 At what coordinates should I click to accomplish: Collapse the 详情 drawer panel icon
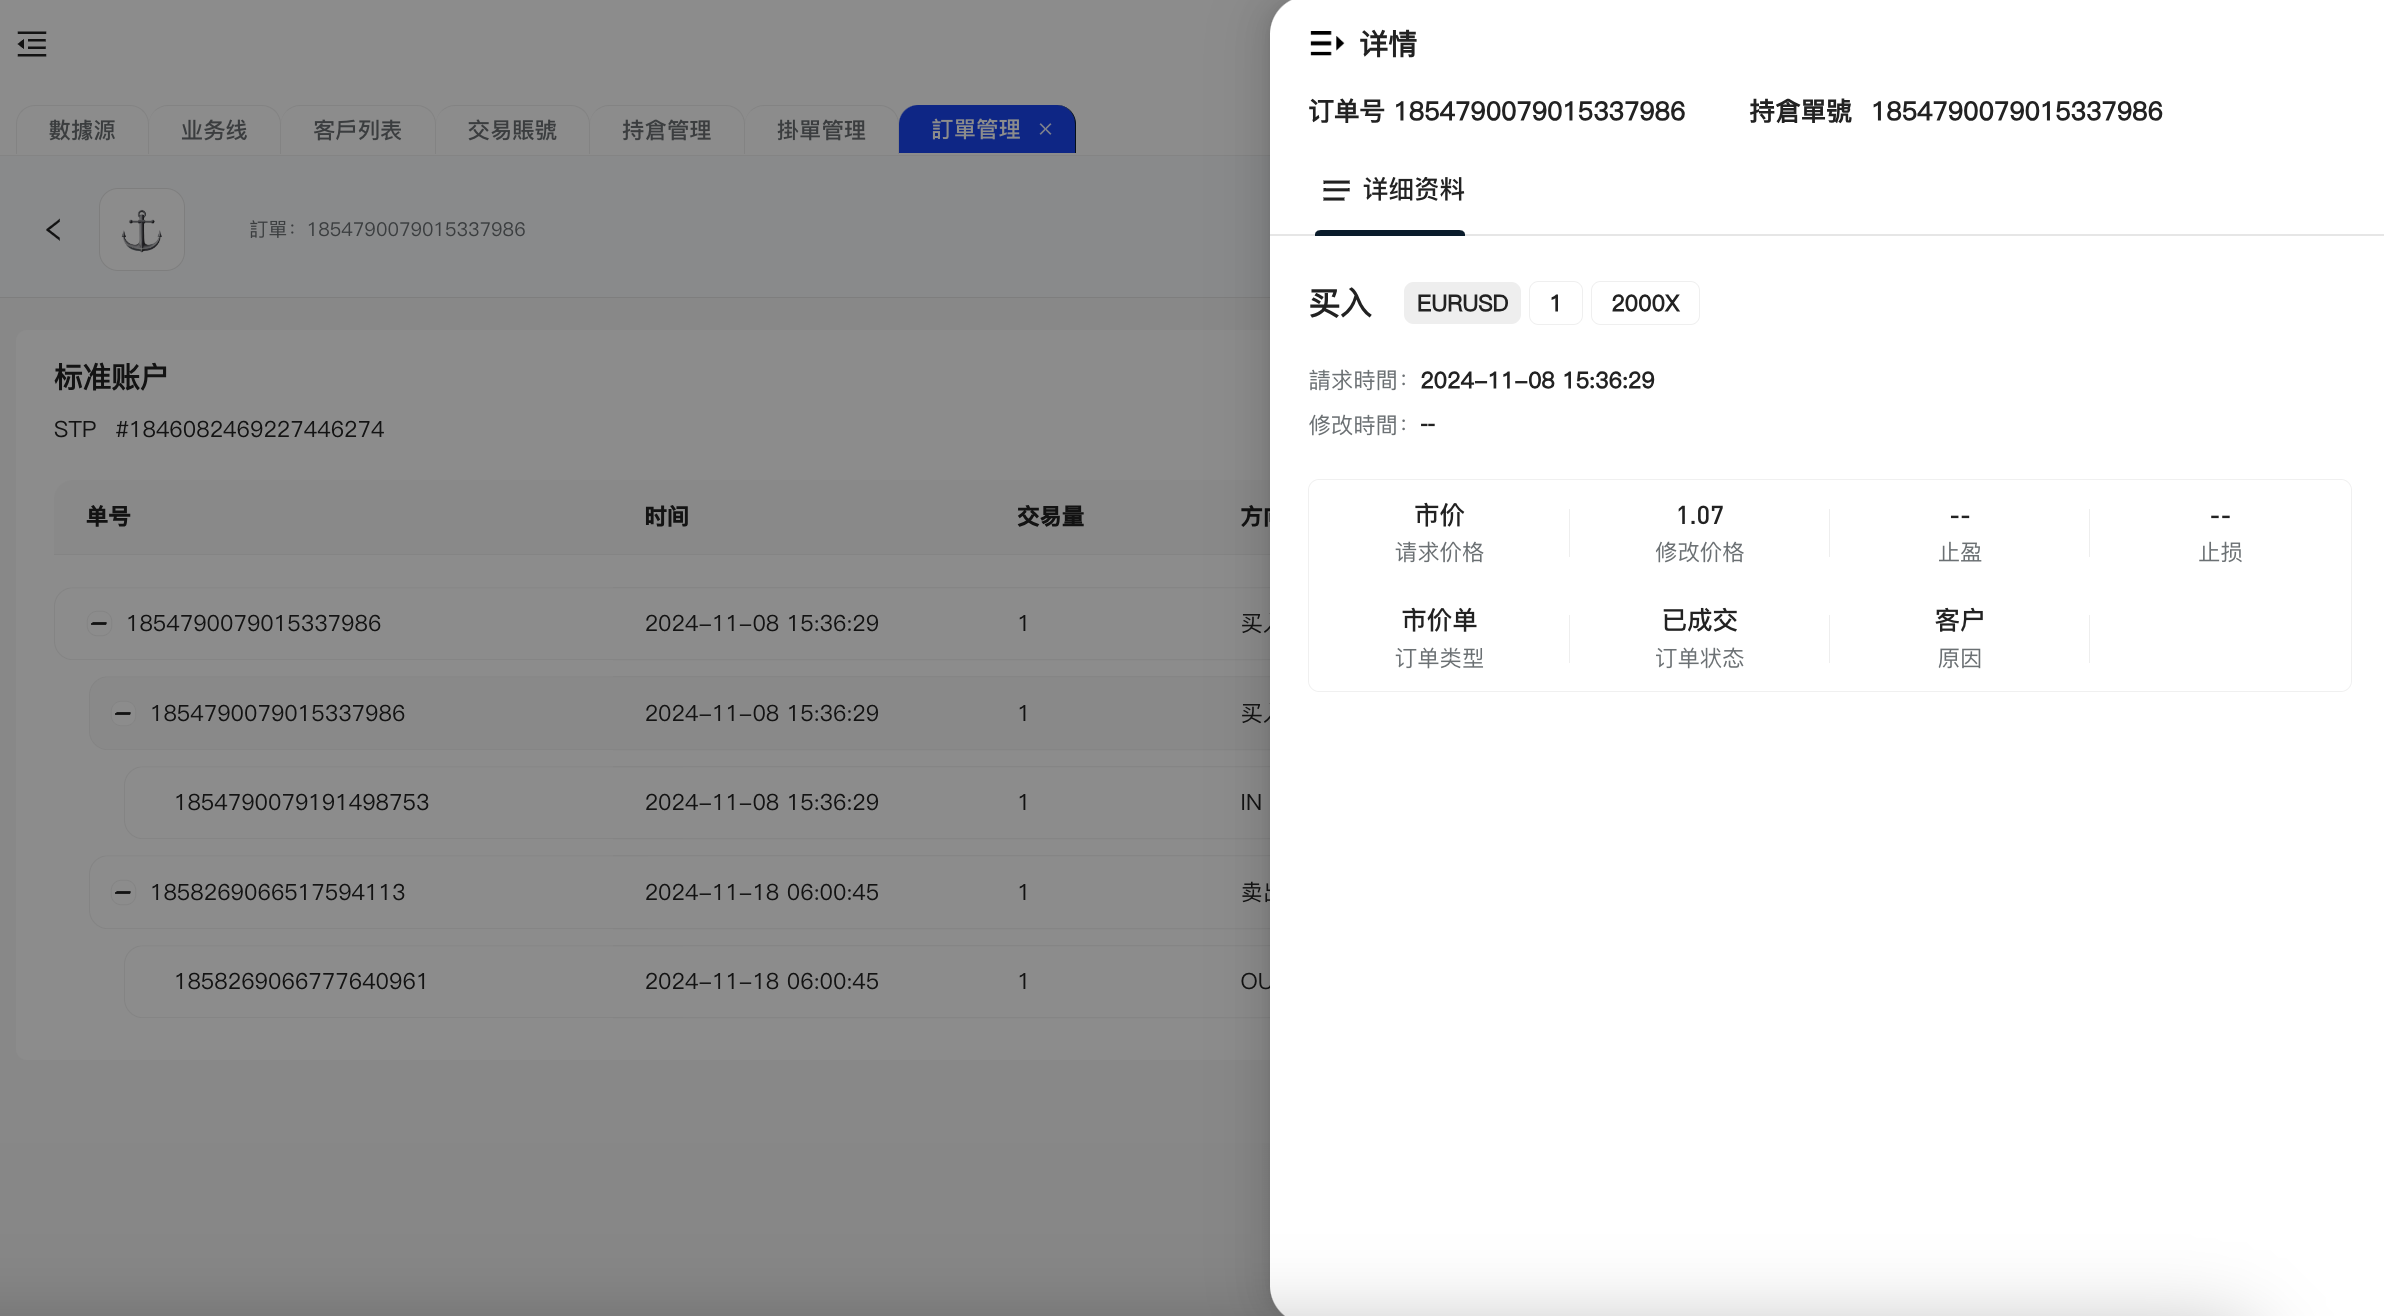(1326, 44)
